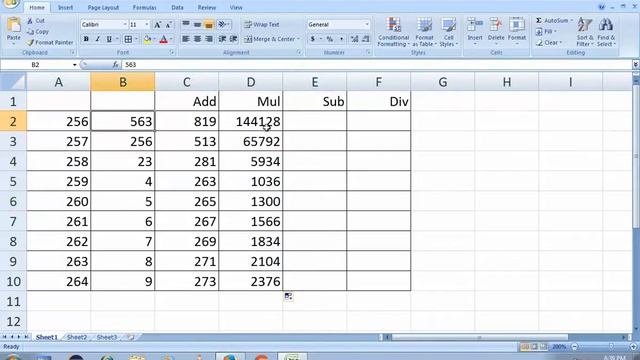Apply cell borders button
This screenshot has width=640, height=360.
pos(128,39)
